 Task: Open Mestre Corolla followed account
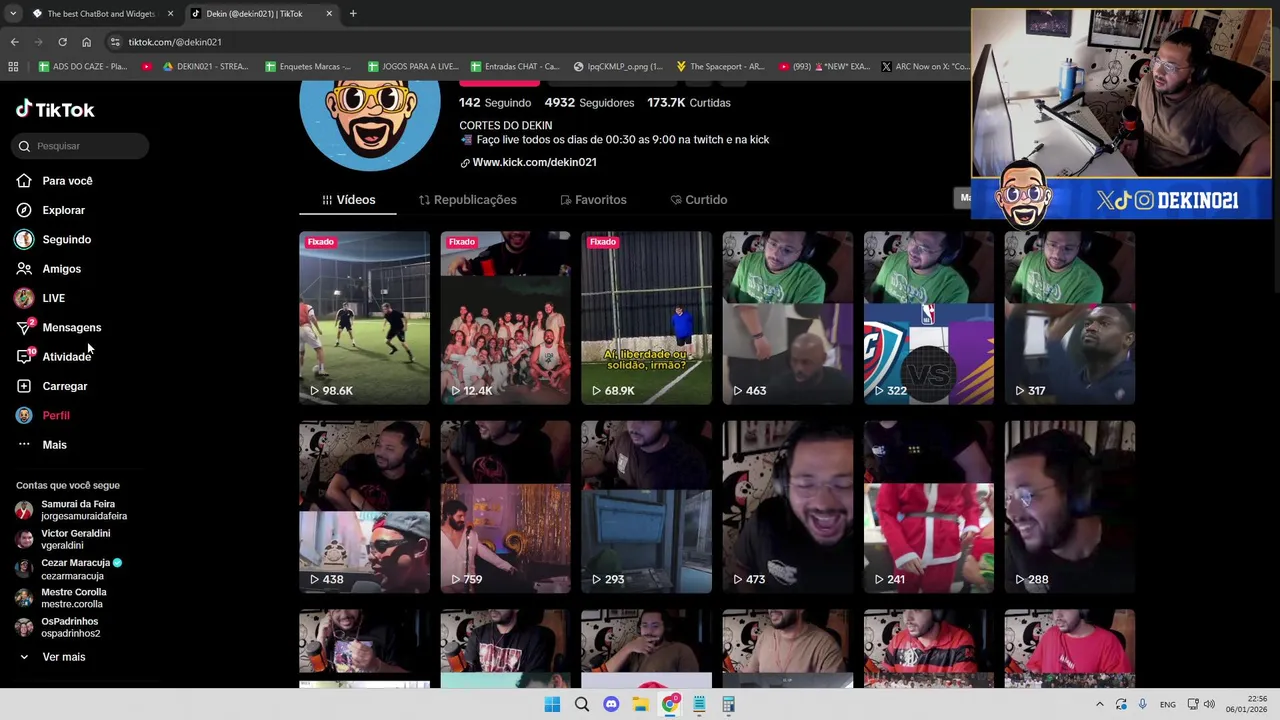click(x=61, y=598)
